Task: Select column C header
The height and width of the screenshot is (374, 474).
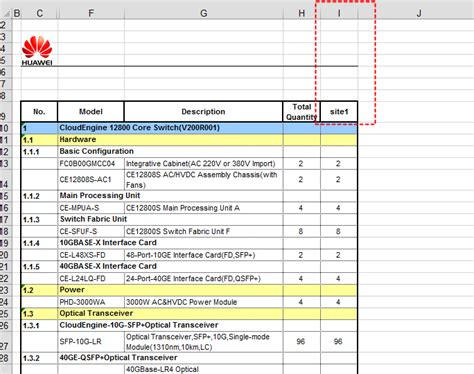Action: pos(39,13)
